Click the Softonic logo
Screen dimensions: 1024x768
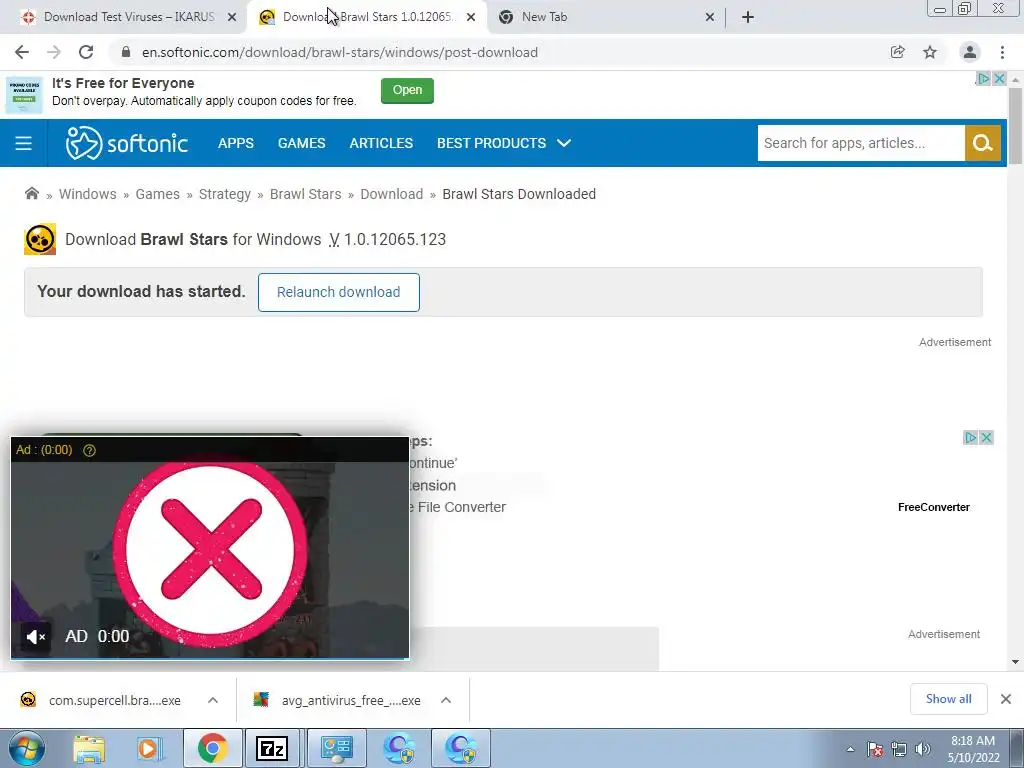(x=127, y=143)
